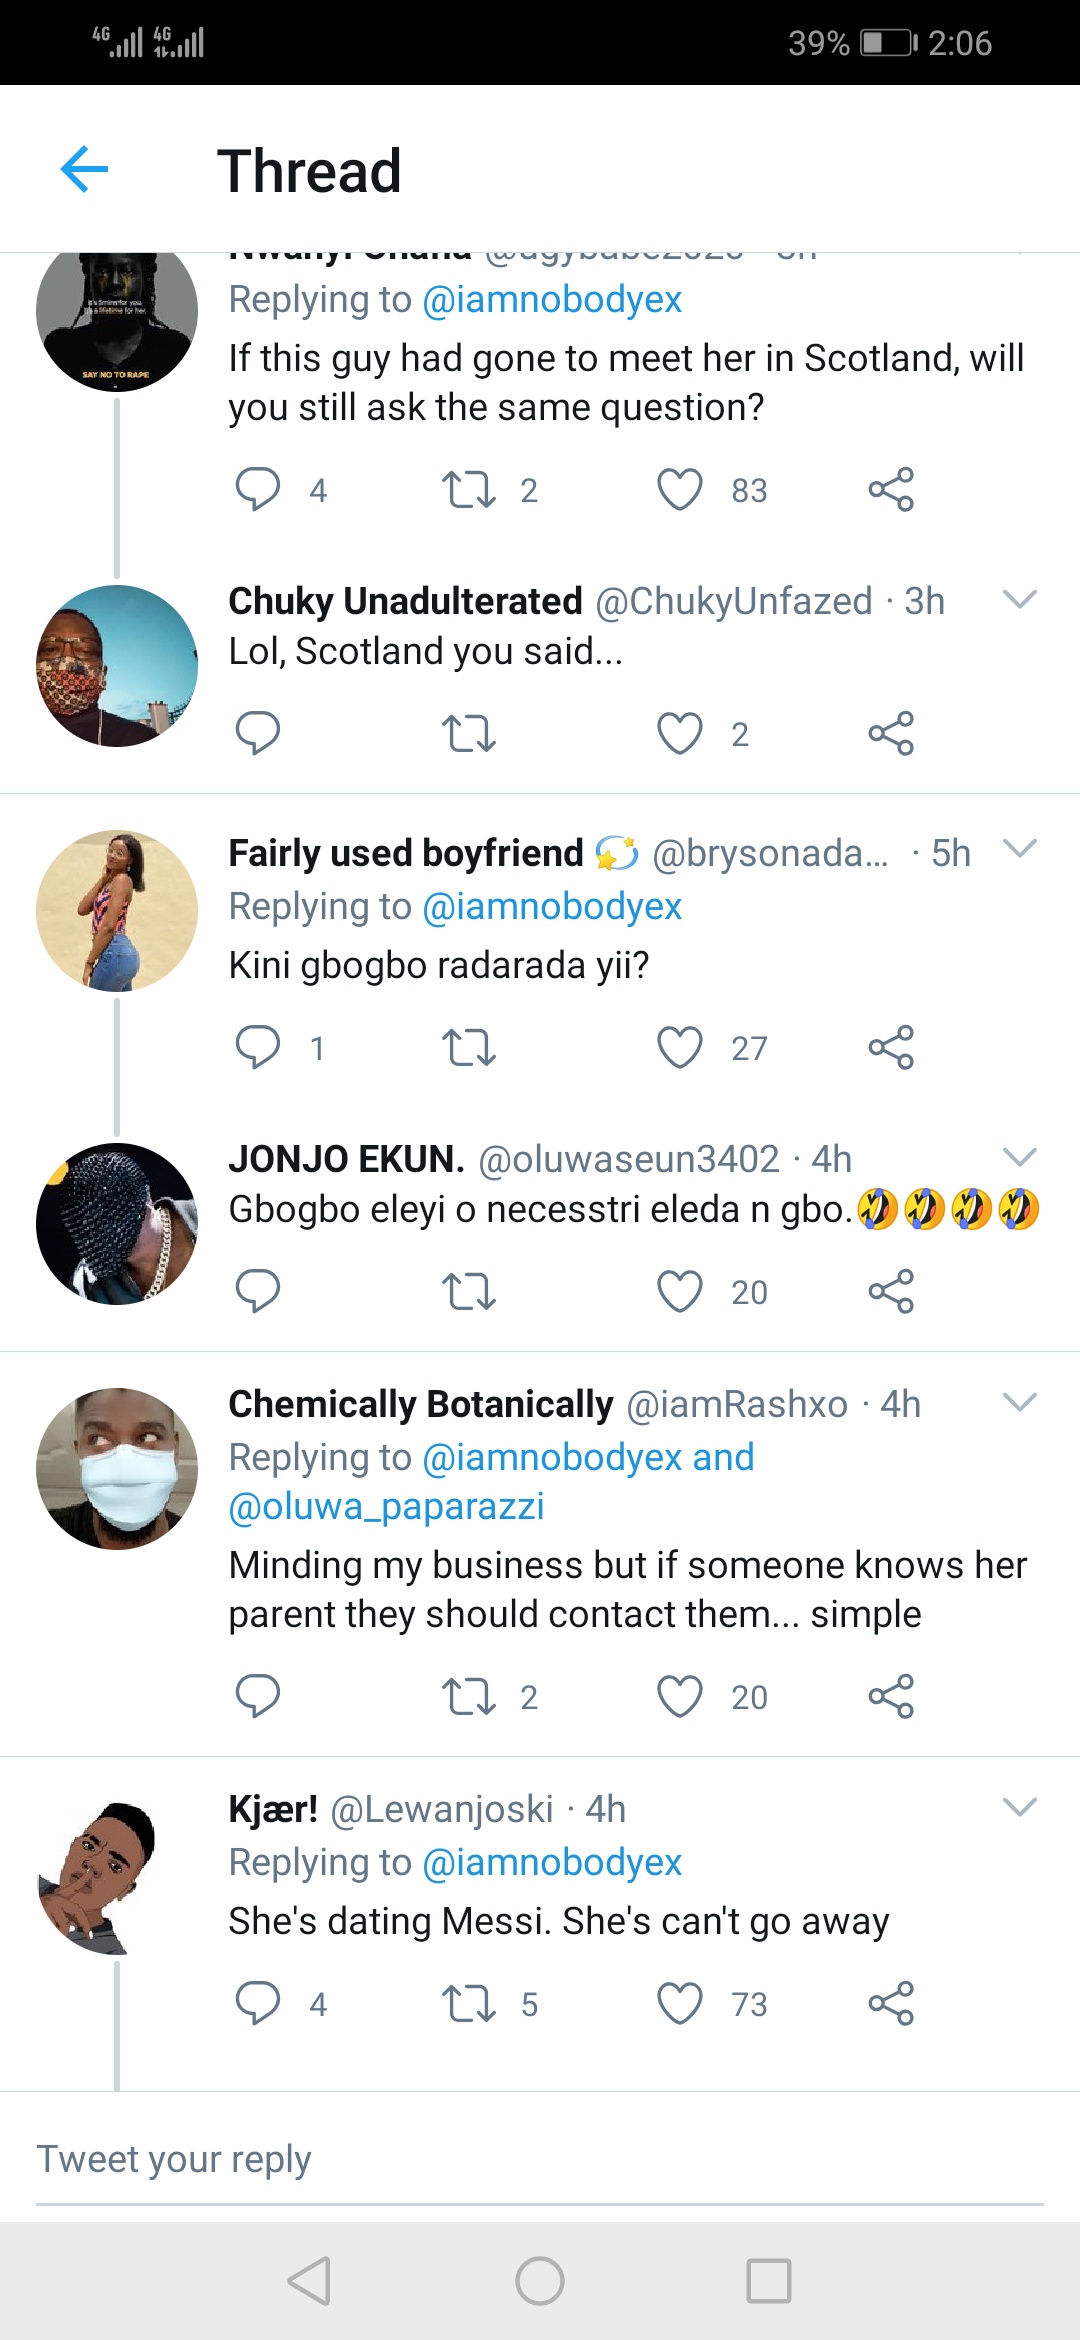Reply to the Scotland question tweet
Image resolution: width=1080 pixels, height=2340 pixels.
(257, 489)
